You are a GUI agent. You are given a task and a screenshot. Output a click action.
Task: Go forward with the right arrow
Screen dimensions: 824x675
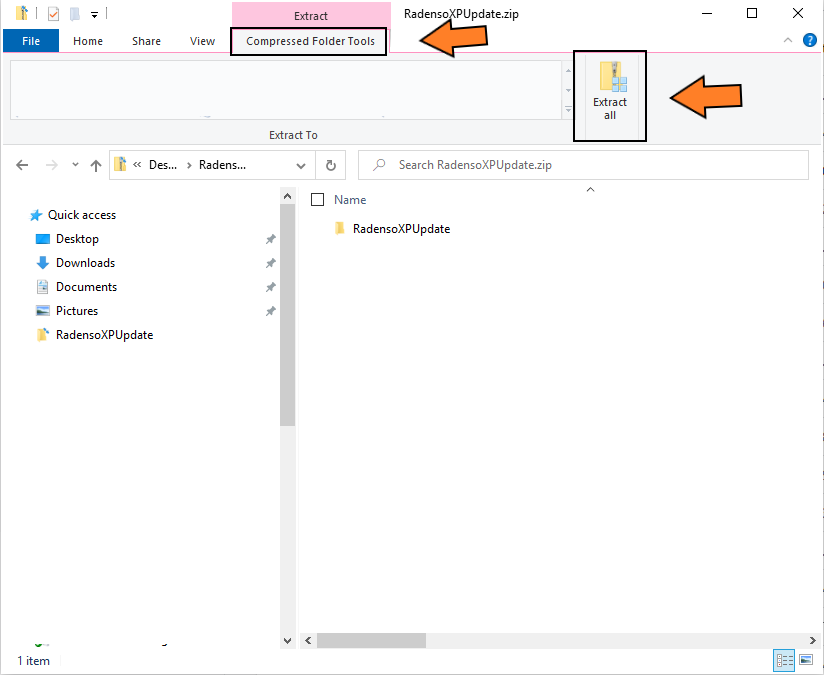pos(52,165)
